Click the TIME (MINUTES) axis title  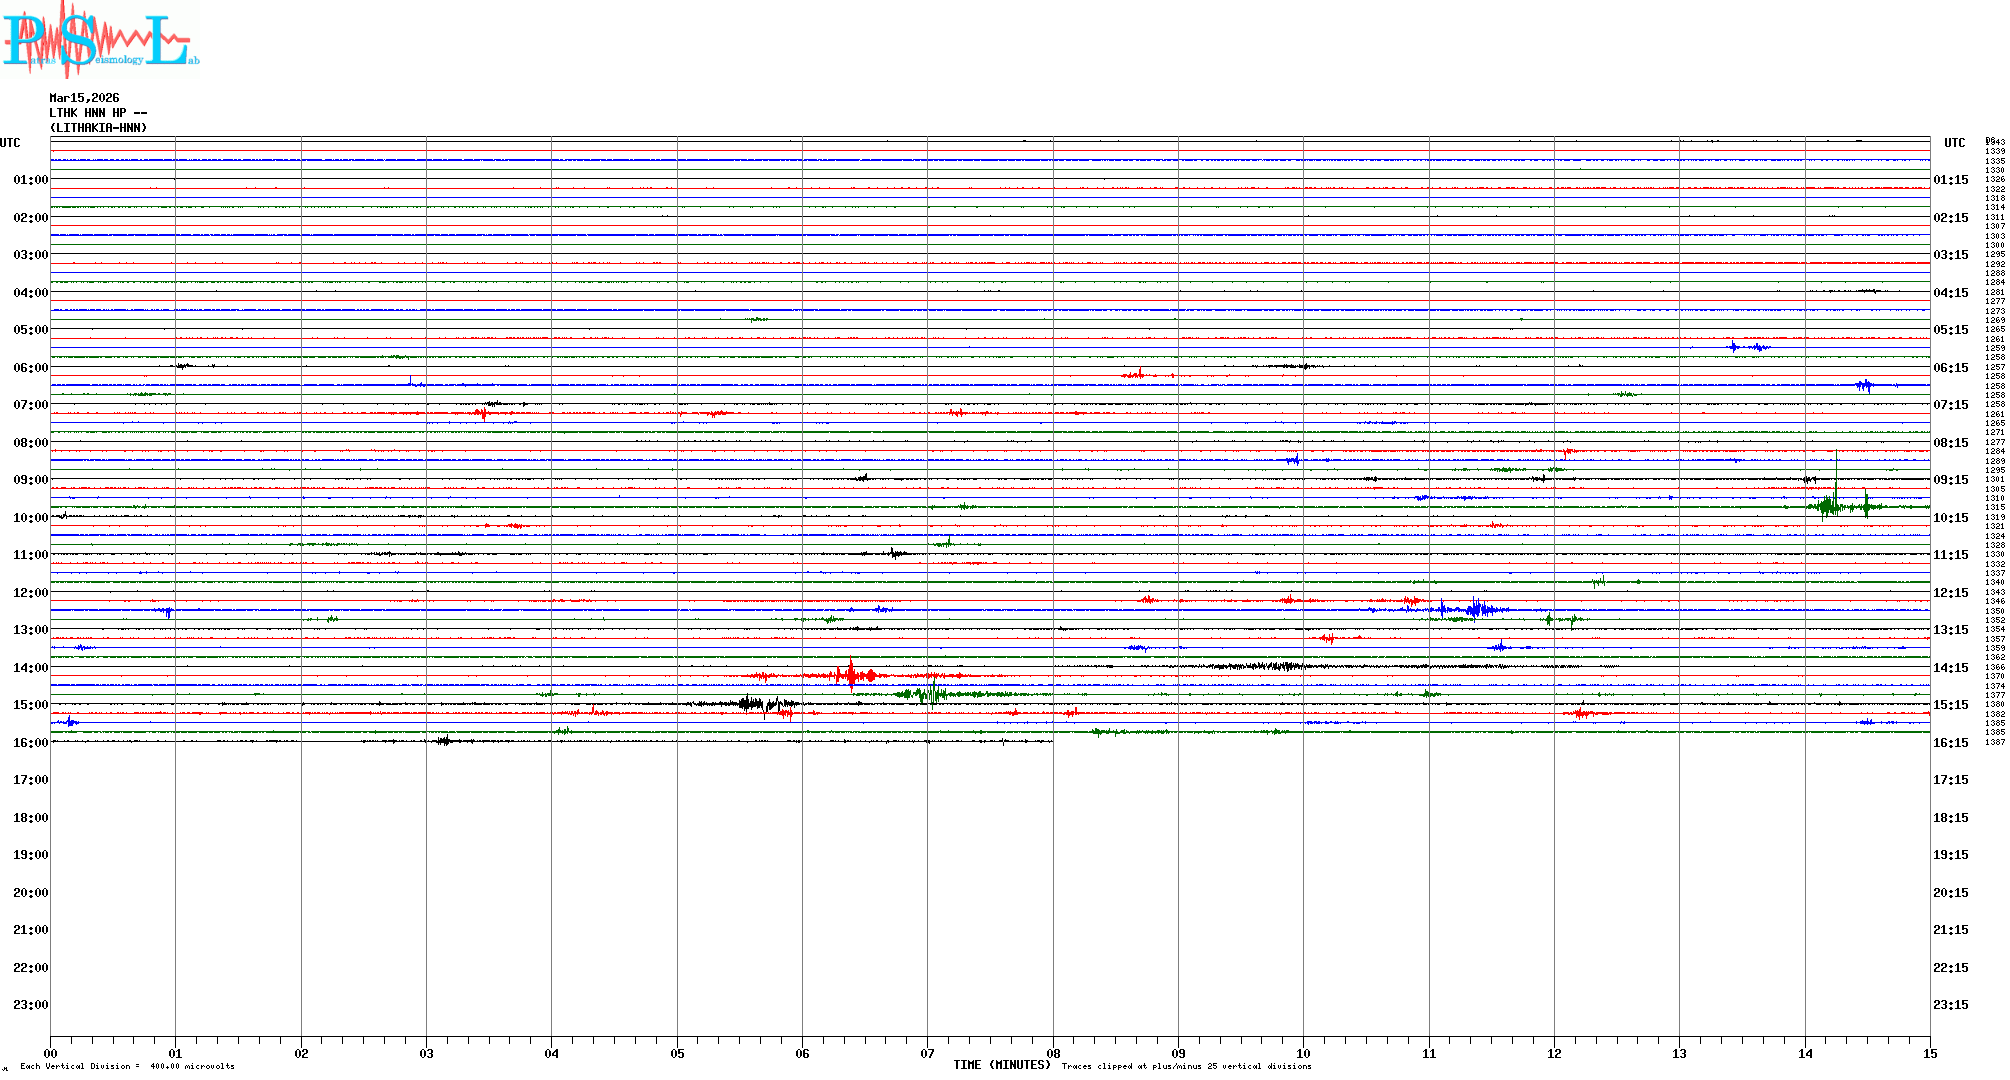(x=1001, y=1065)
